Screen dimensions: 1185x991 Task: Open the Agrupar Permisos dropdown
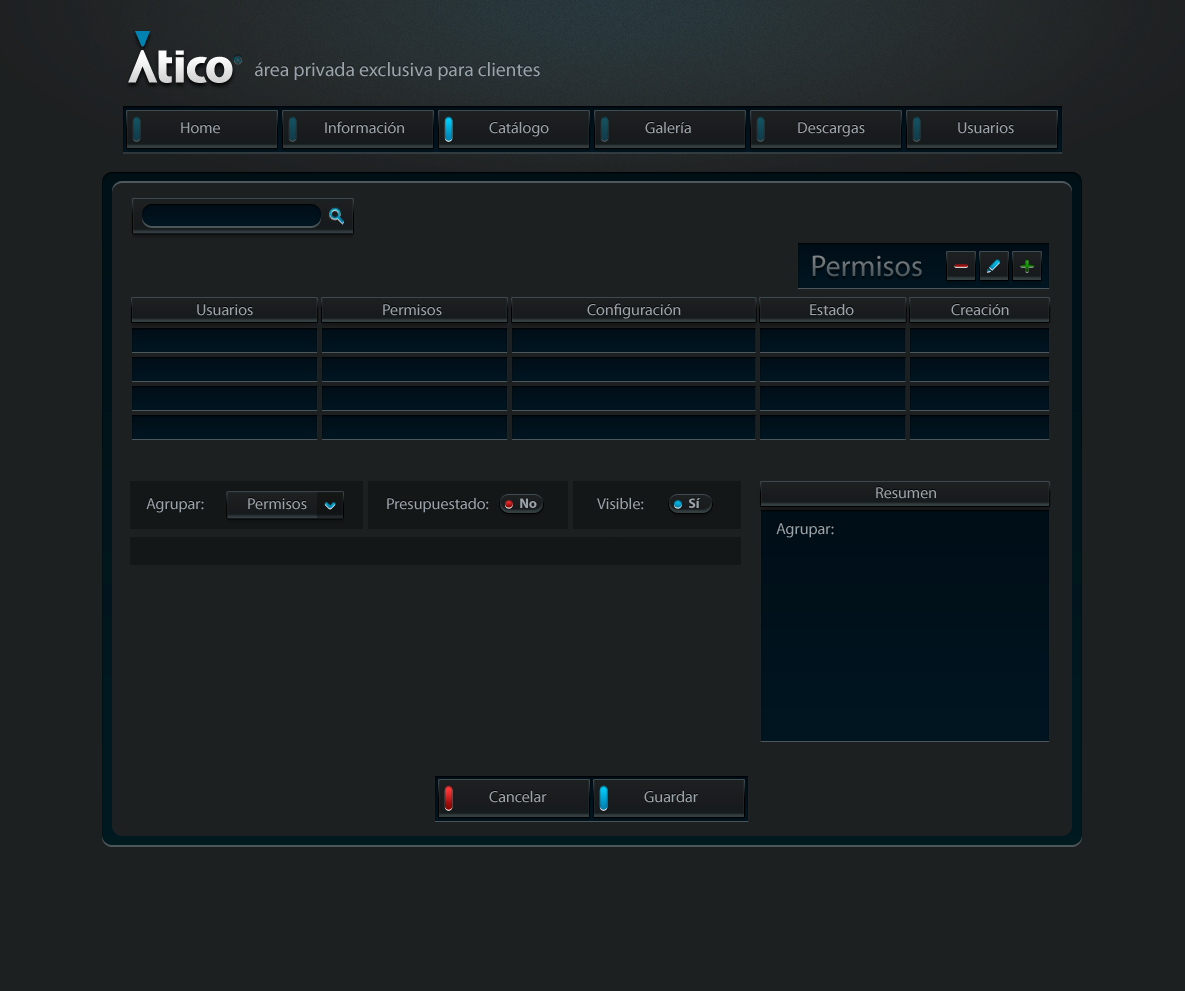pos(285,504)
